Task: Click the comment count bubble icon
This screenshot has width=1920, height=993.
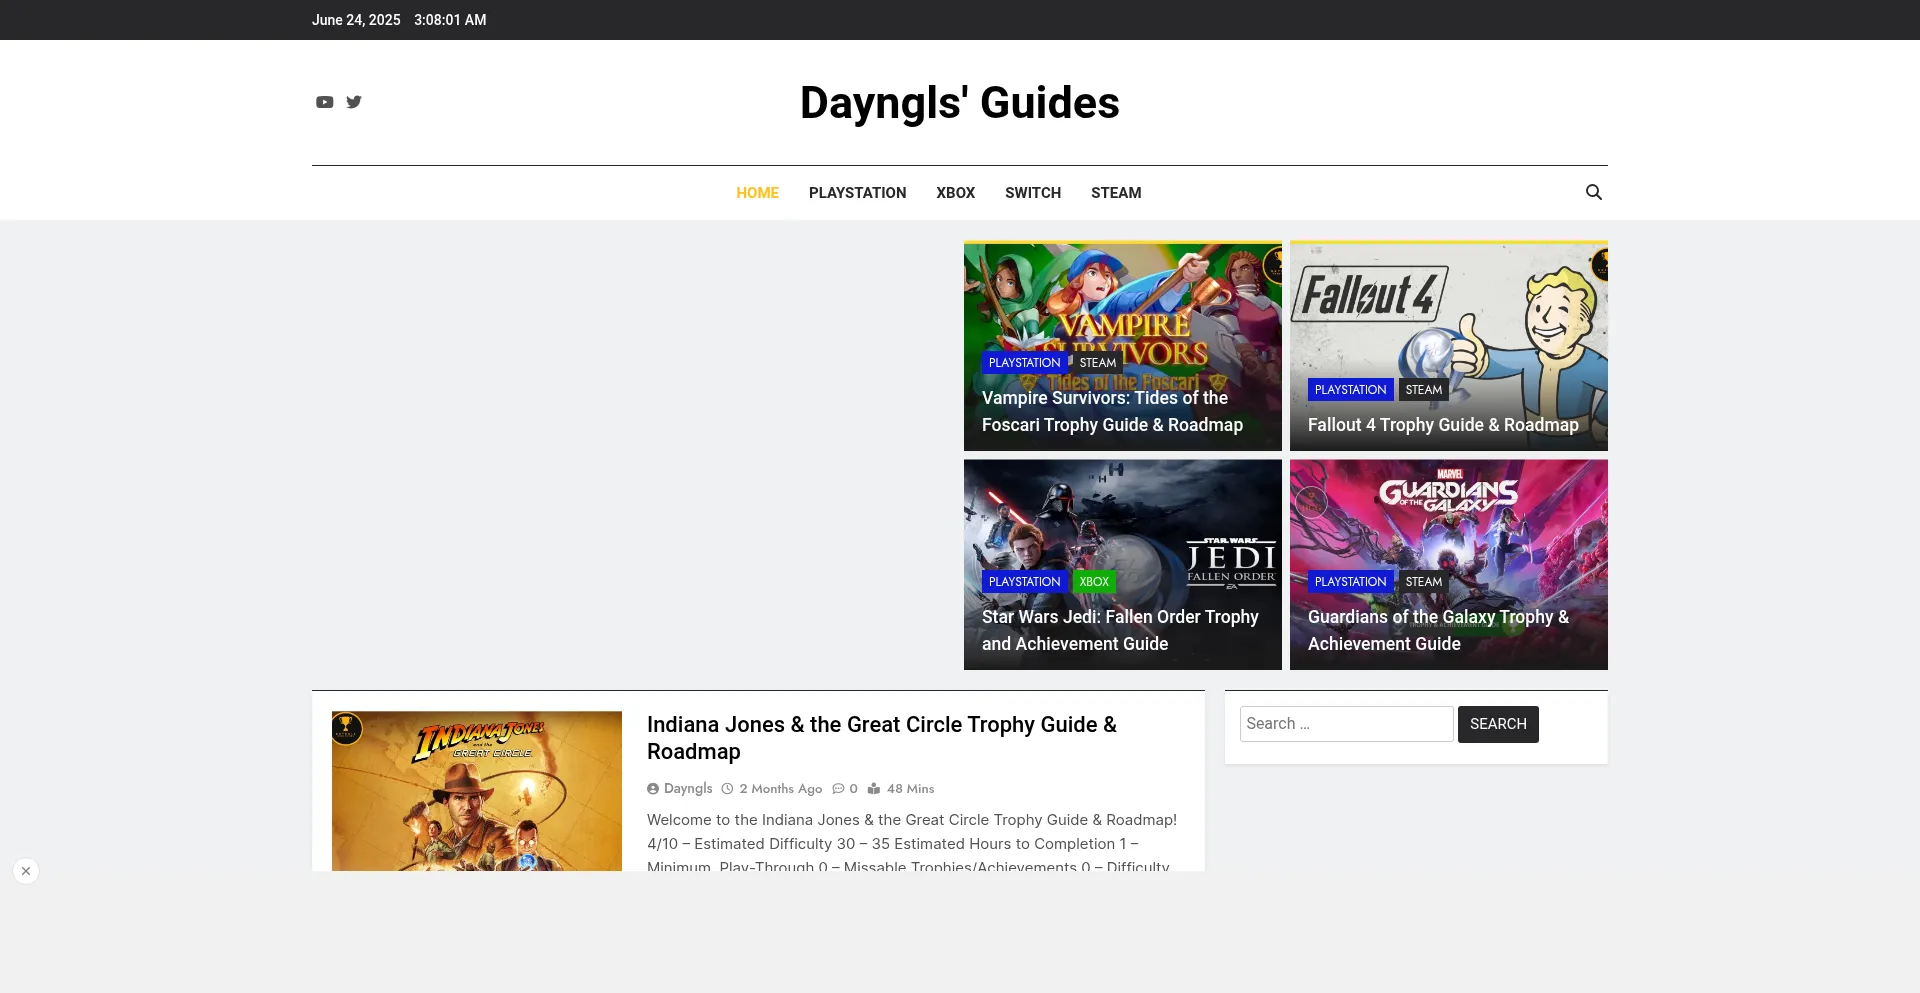Action: point(838,789)
